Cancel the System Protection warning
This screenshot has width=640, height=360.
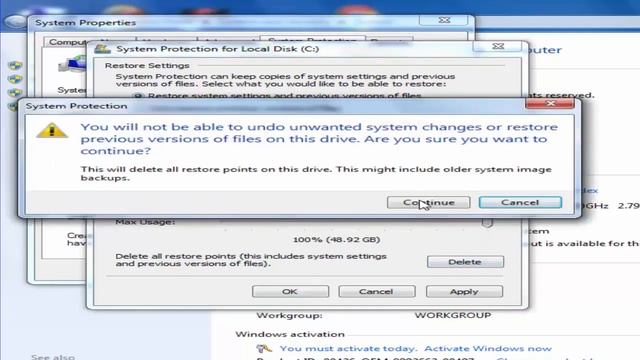(520, 202)
